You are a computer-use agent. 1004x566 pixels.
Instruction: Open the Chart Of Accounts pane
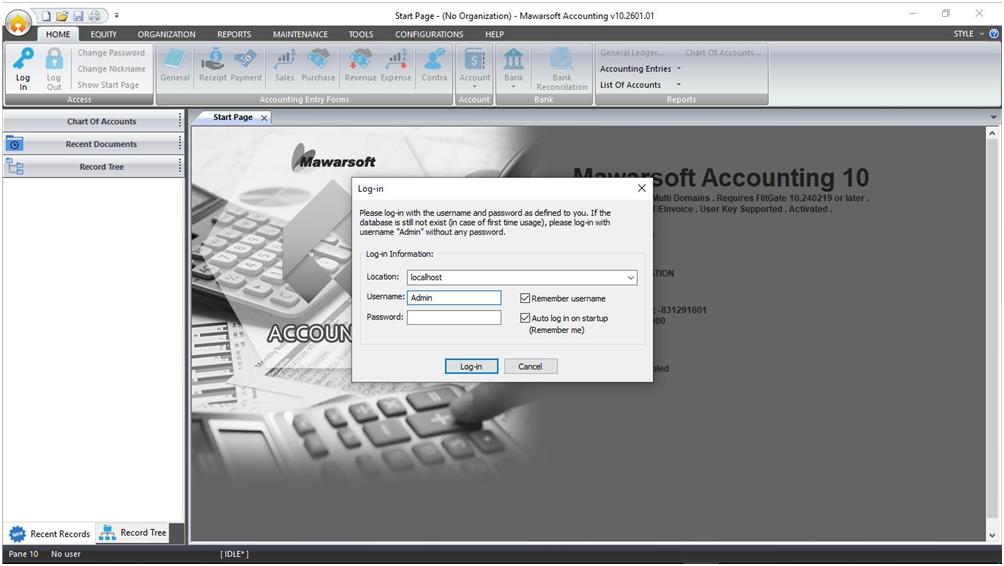(x=101, y=122)
